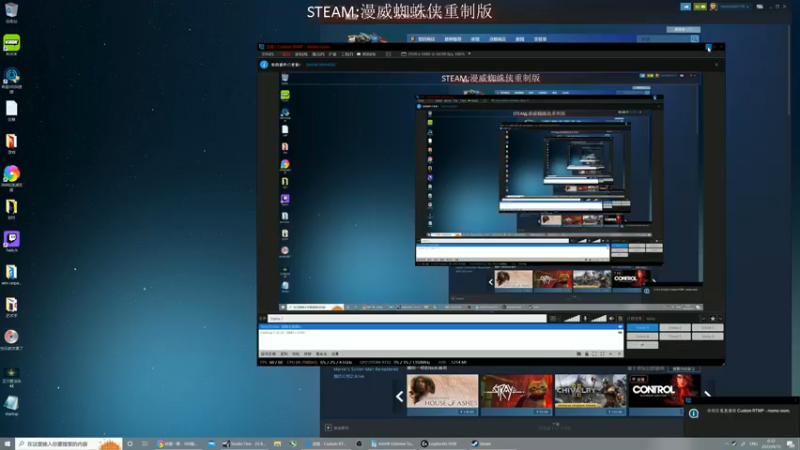This screenshot has height=450, width=800.
Task: Move source down with the down arrow
Action: (x=619, y=354)
